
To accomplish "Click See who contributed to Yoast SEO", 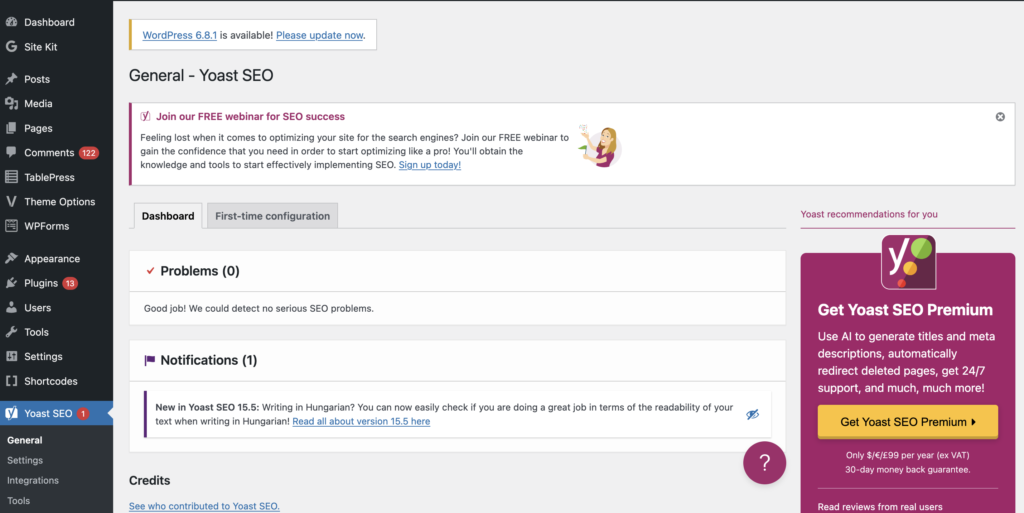I will (x=204, y=506).
